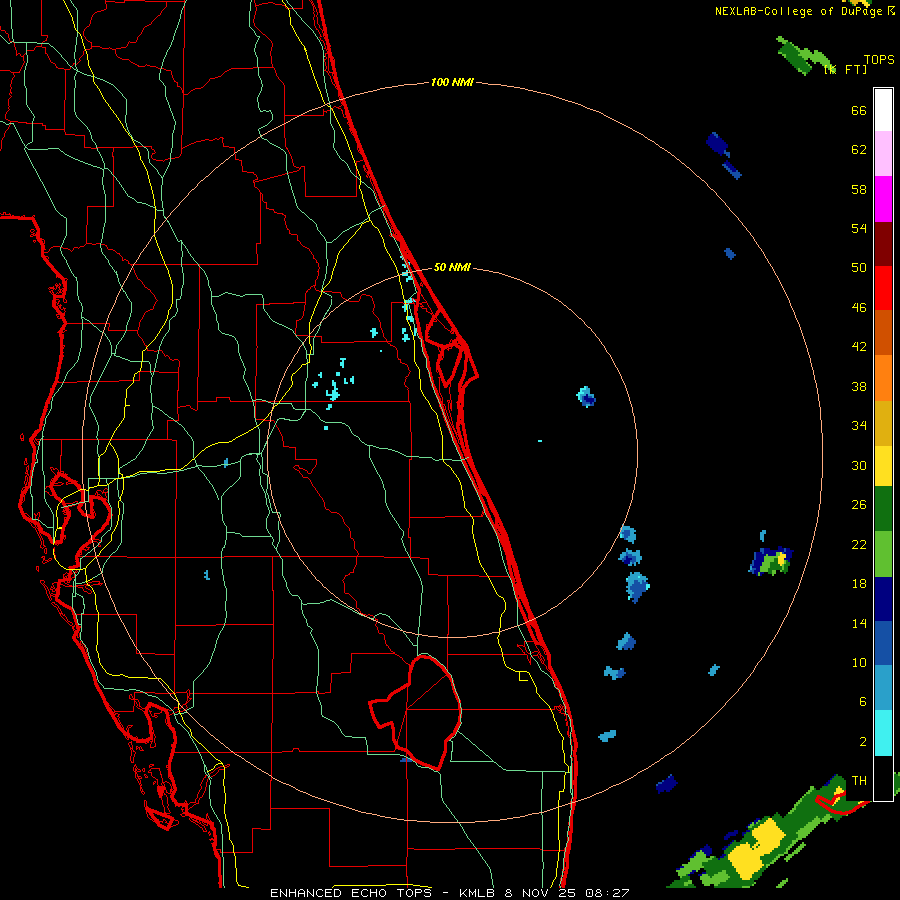Click the legend value "62"

[859, 150]
